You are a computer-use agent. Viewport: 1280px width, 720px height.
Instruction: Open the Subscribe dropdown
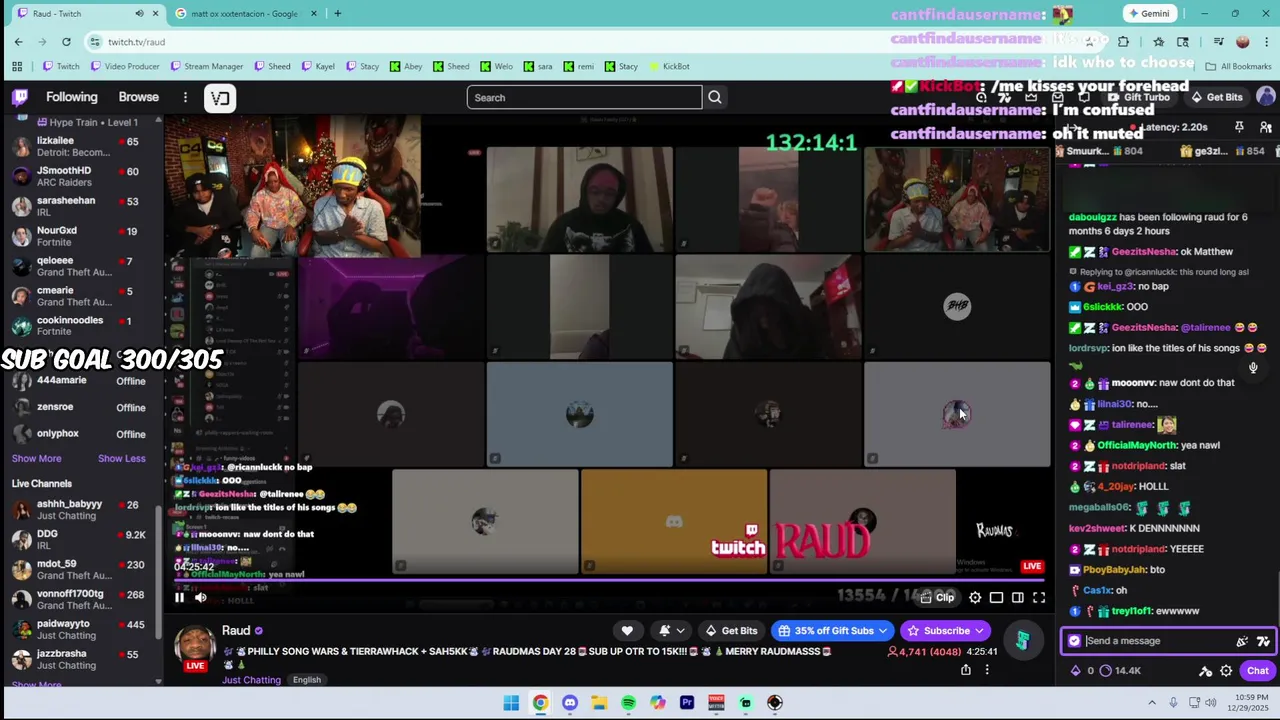945,631
